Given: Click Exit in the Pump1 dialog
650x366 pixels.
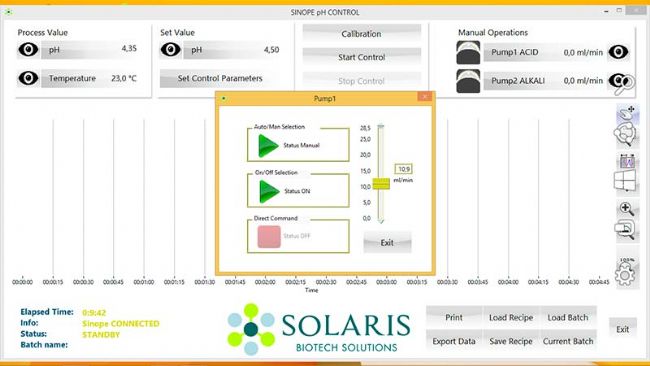Looking at the screenshot, I should coord(387,242).
